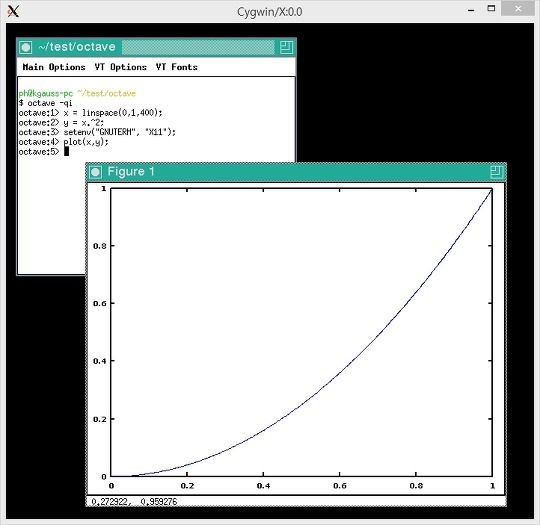
Task: Open window menu button of ~/test/octave terminal
Action: [x=26, y=47]
